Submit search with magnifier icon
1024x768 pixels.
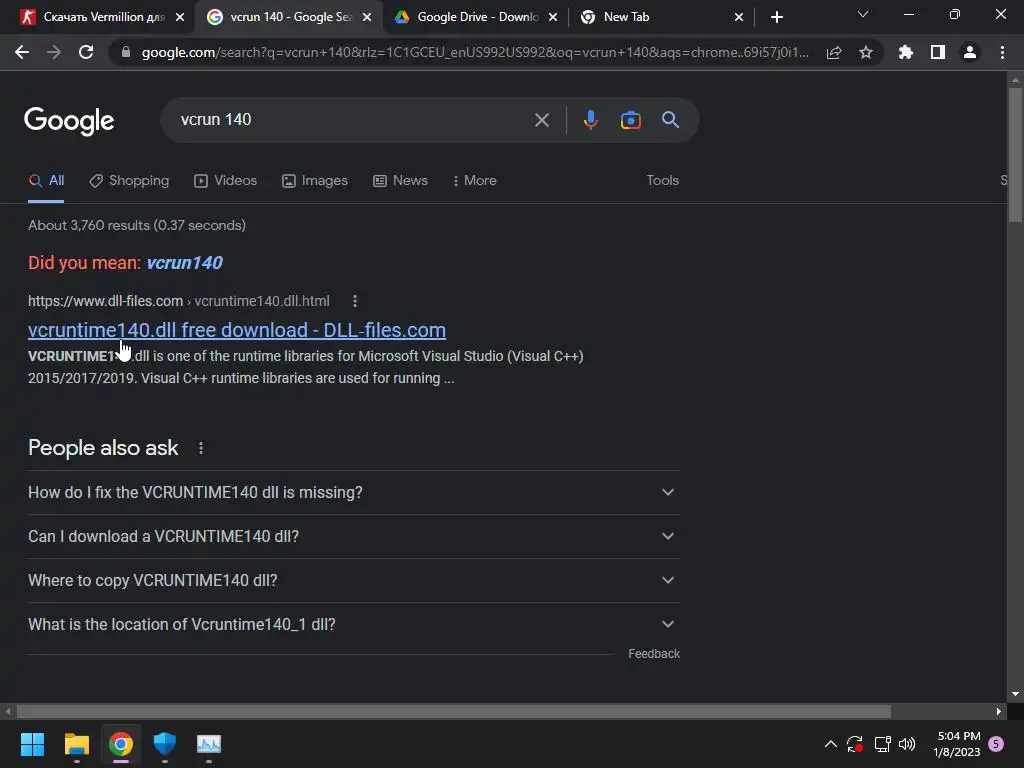pos(670,120)
